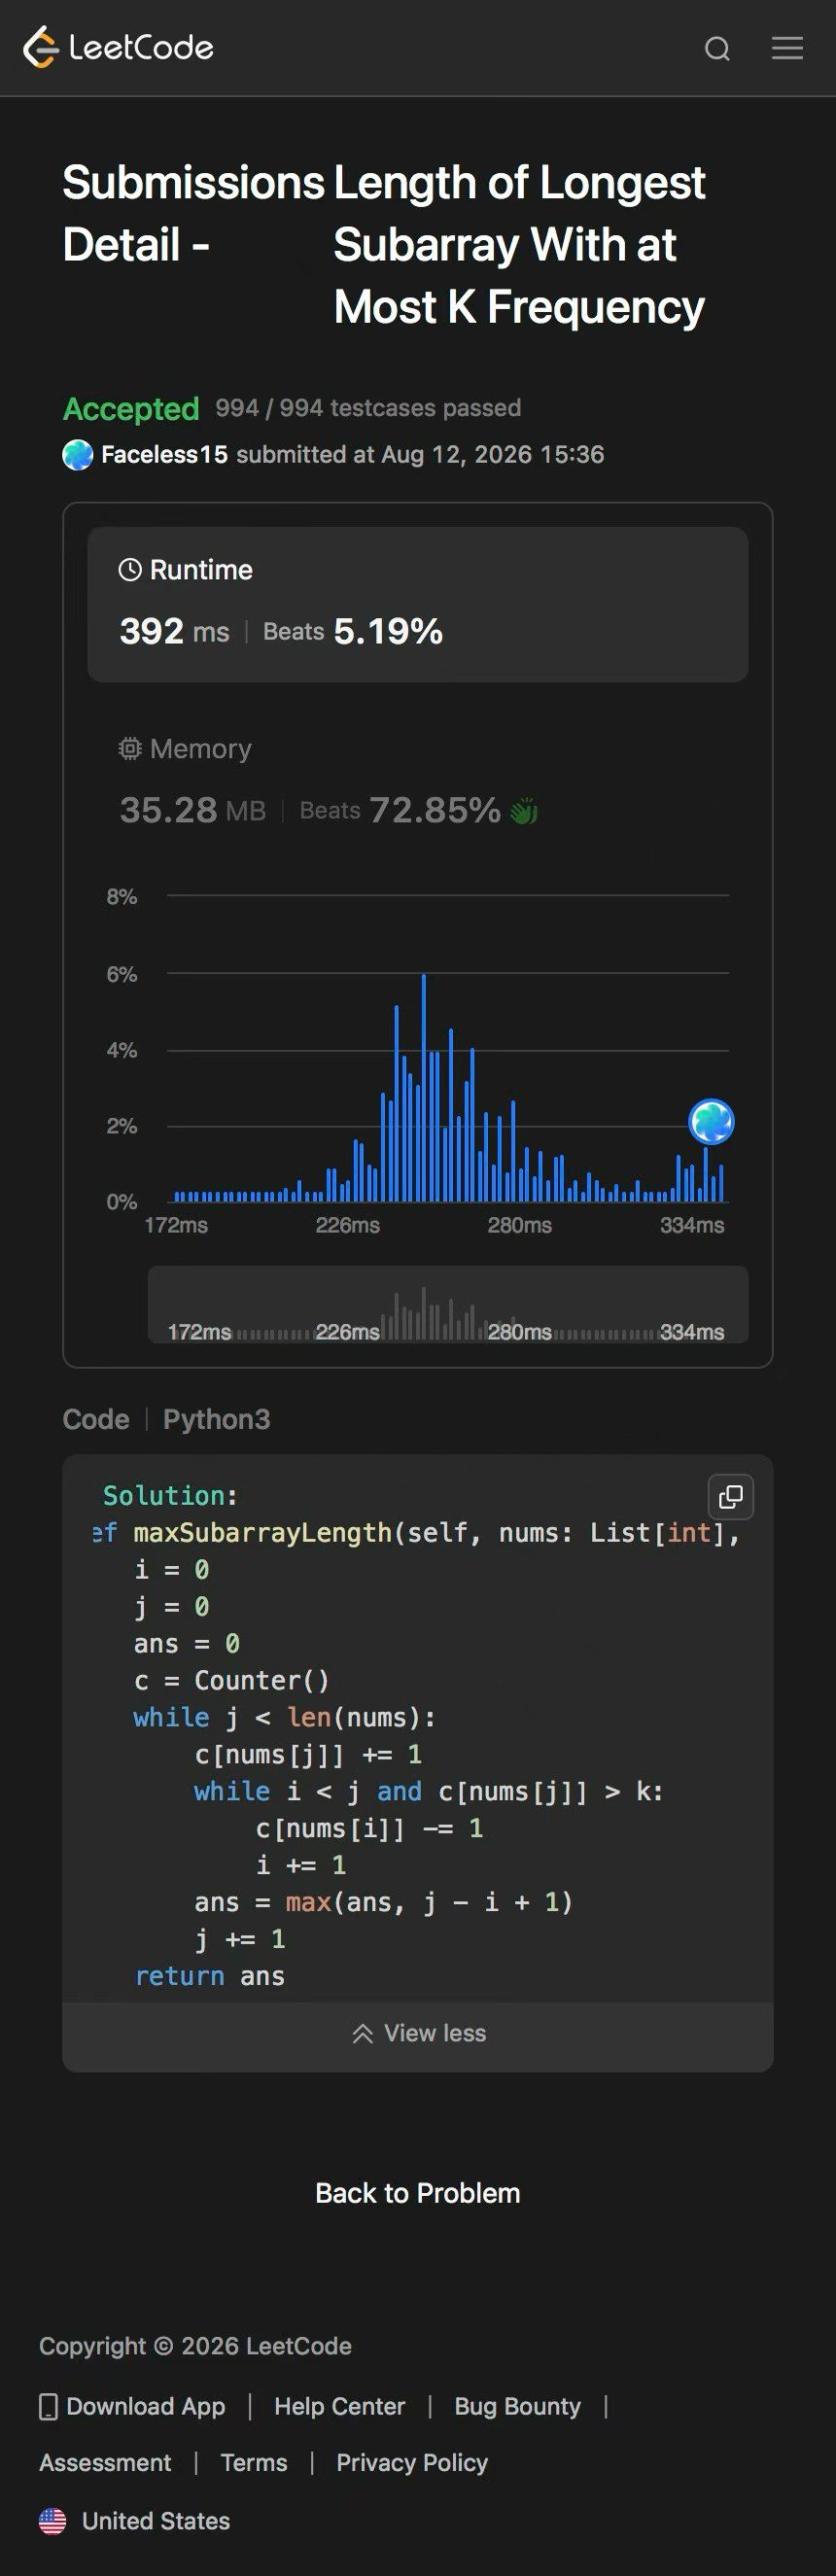Click the Runtime clock icon
Screen dimensions: 836x2576
tap(130, 570)
